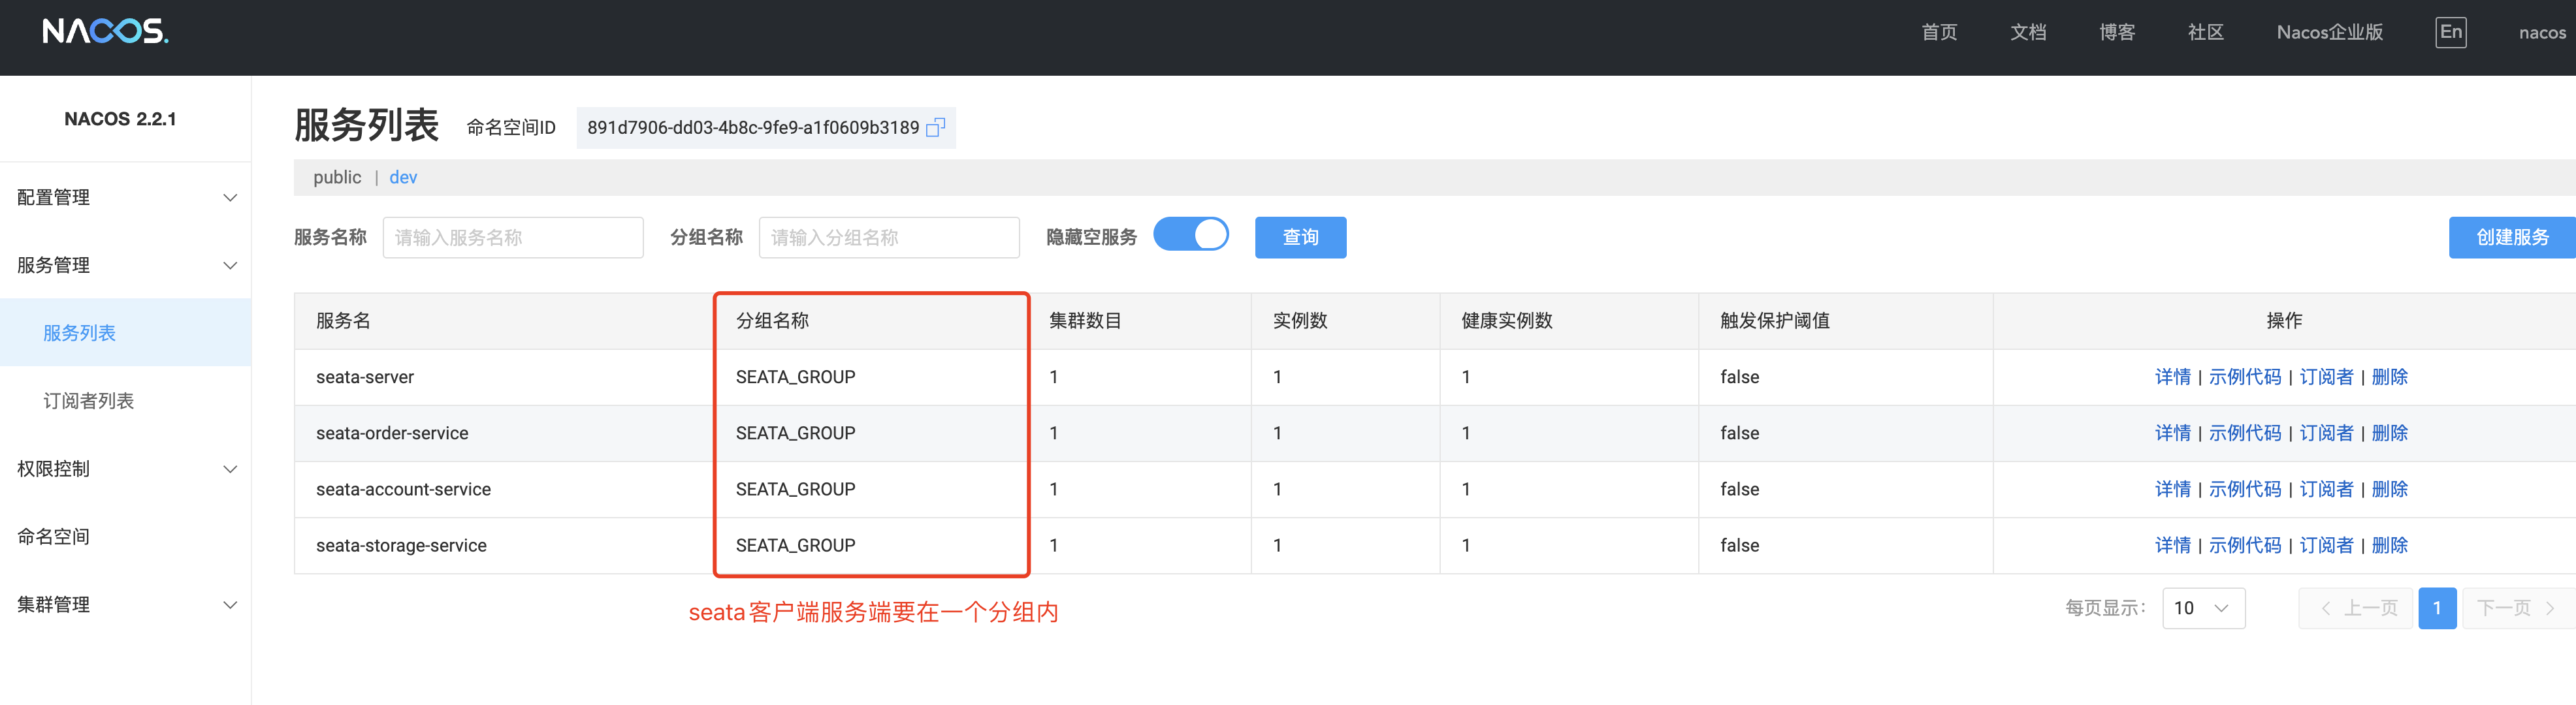Open the nacos user menu

2542,33
